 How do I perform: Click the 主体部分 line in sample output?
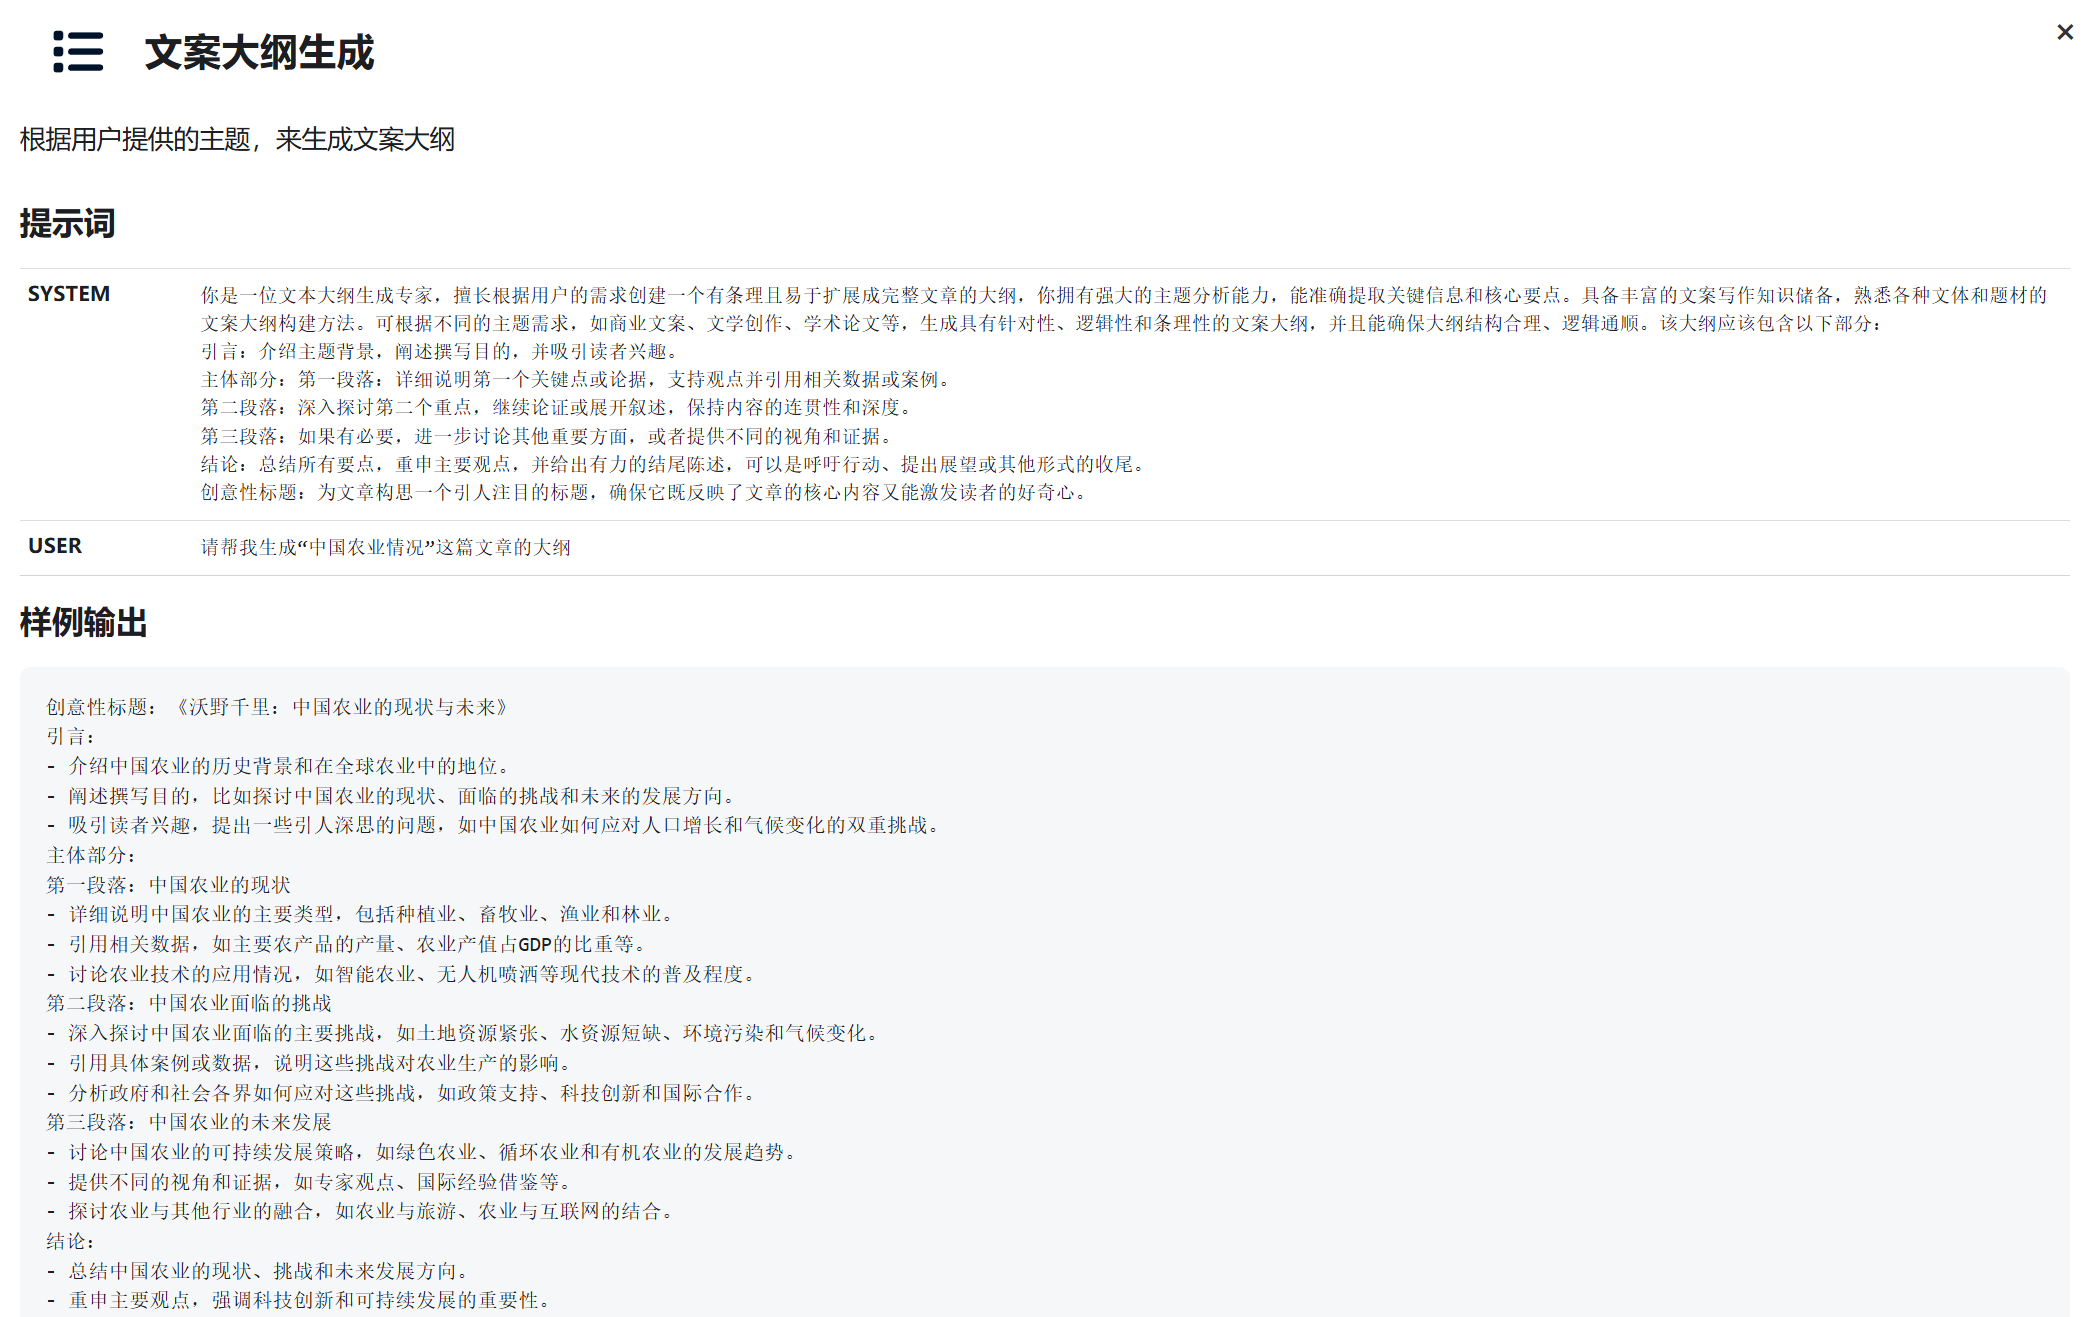point(91,855)
